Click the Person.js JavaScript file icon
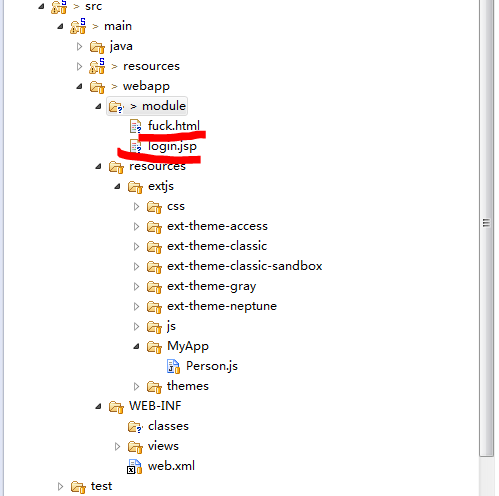The image size is (499, 496). [x=173, y=366]
